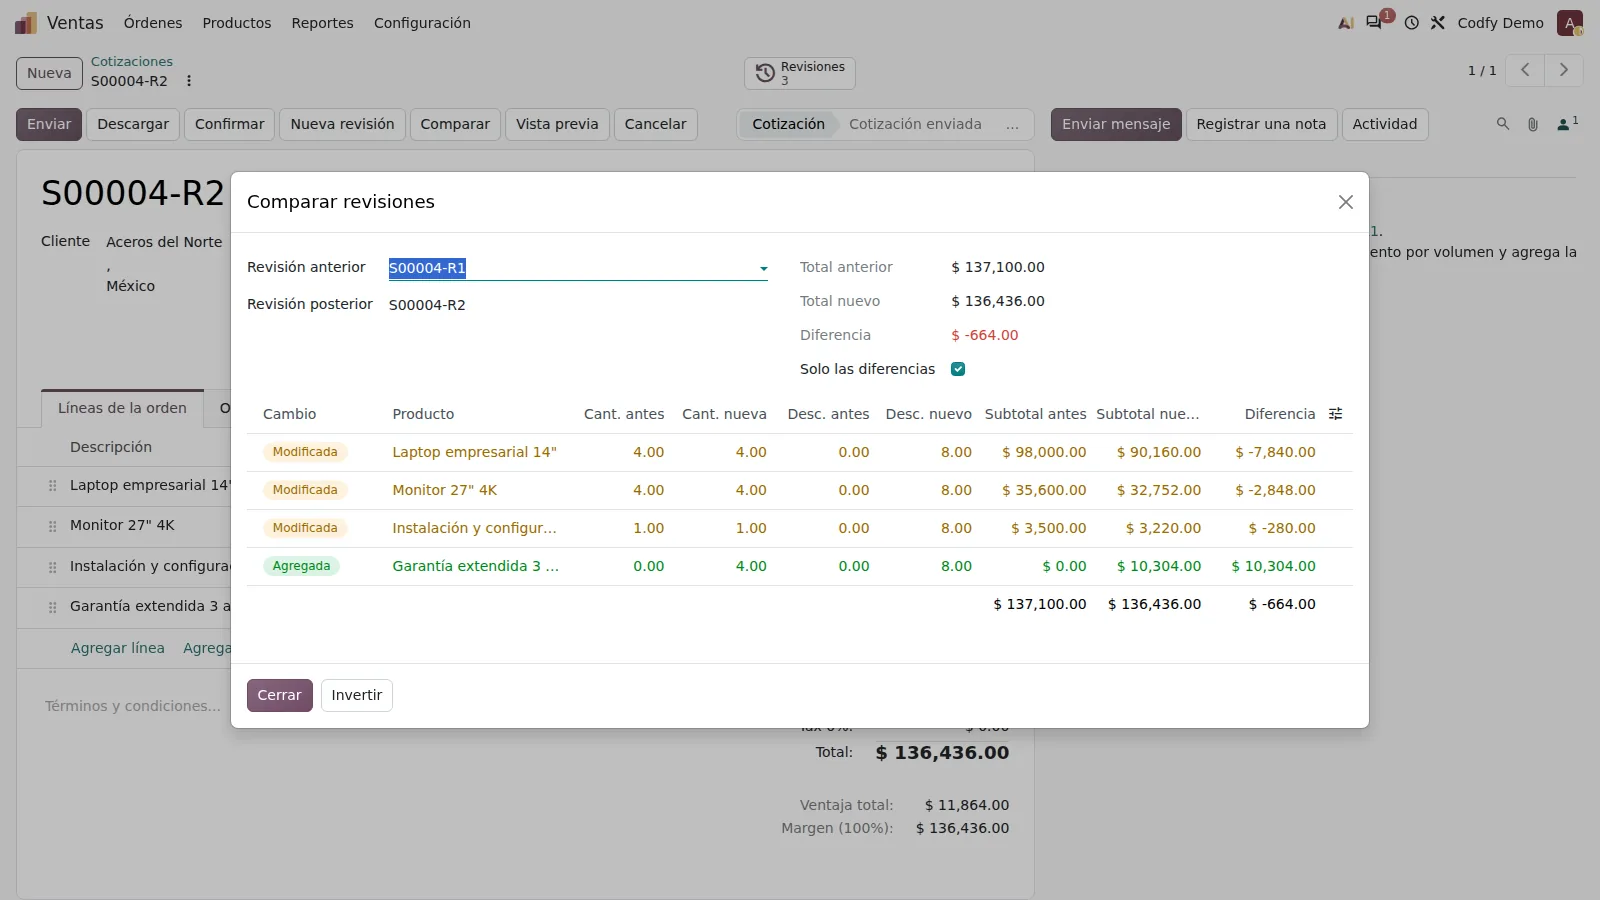Click the Registrar una nota button
Viewport: 1600px width, 900px height.
[1261, 124]
